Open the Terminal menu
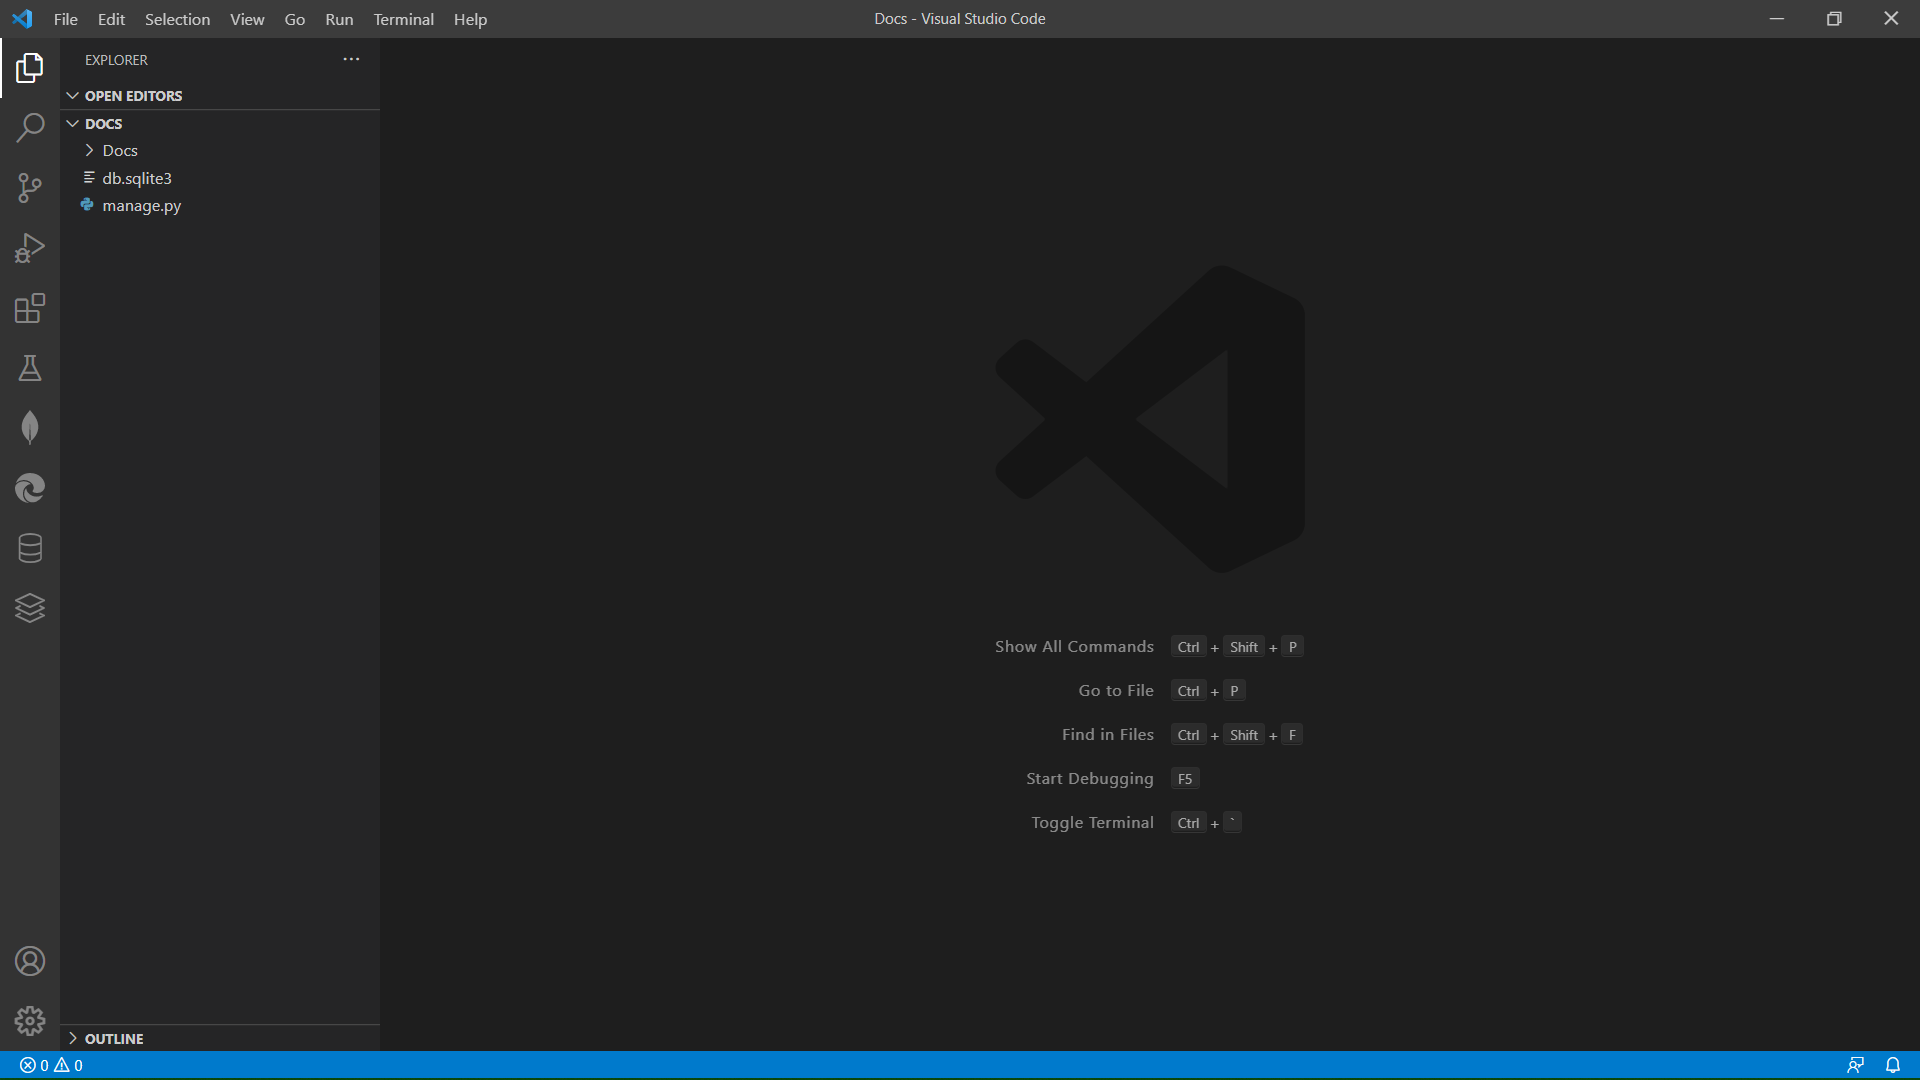Screen dimensions: 1920x1080 click(x=403, y=19)
